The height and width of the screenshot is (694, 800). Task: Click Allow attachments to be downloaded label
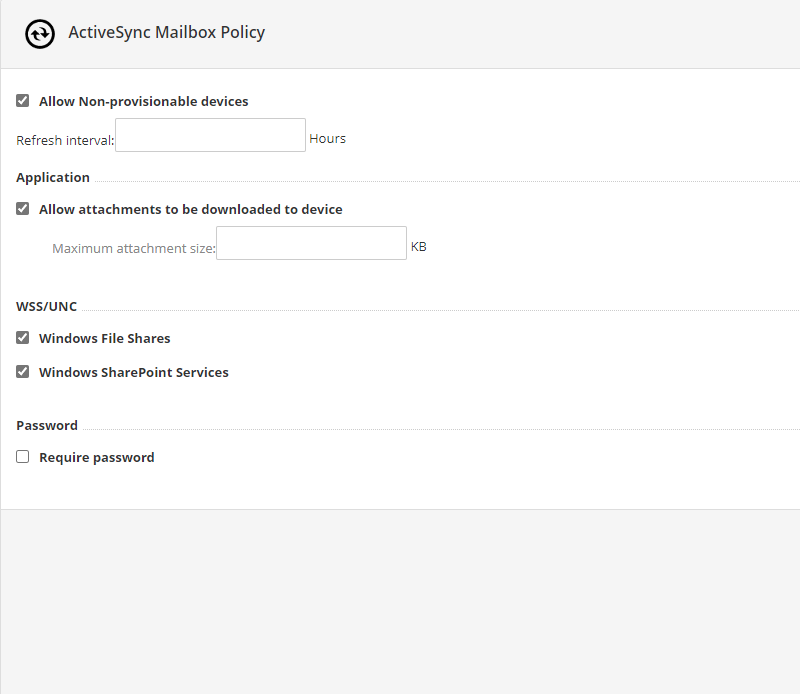click(191, 210)
